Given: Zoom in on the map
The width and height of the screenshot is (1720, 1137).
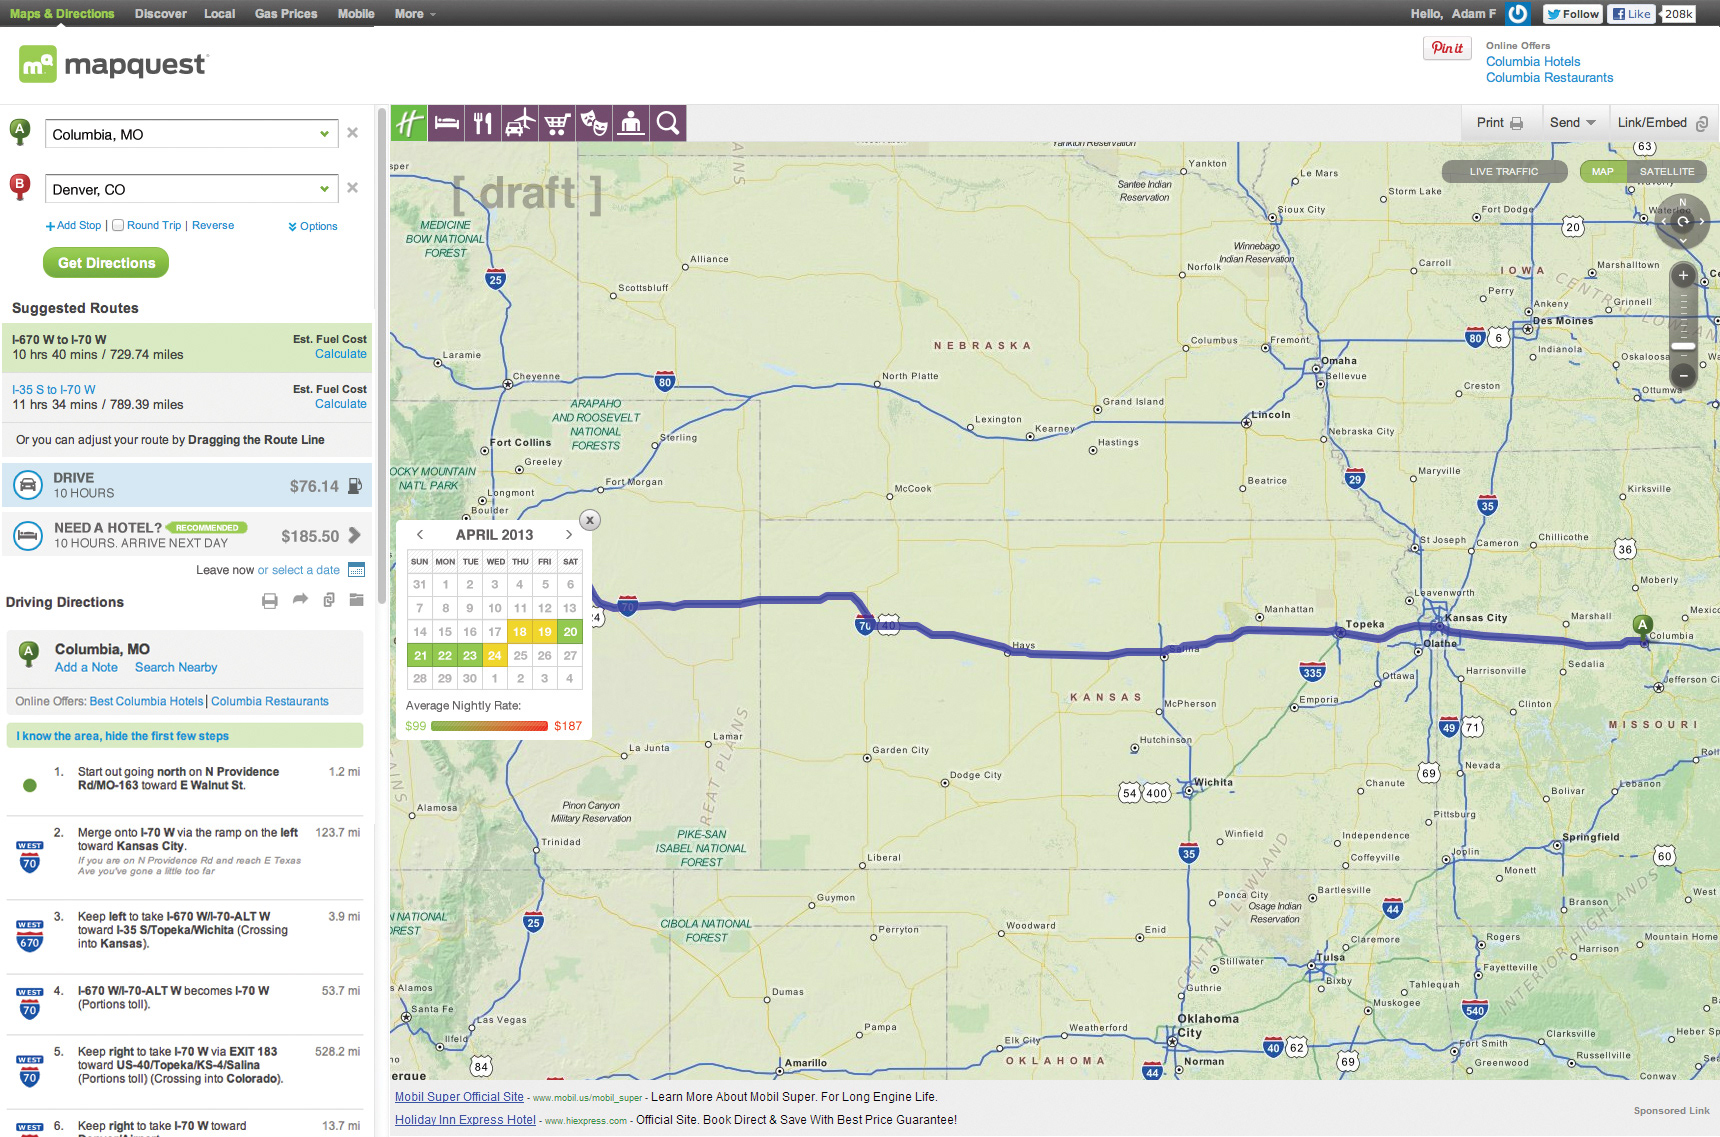Looking at the screenshot, I should (1683, 275).
